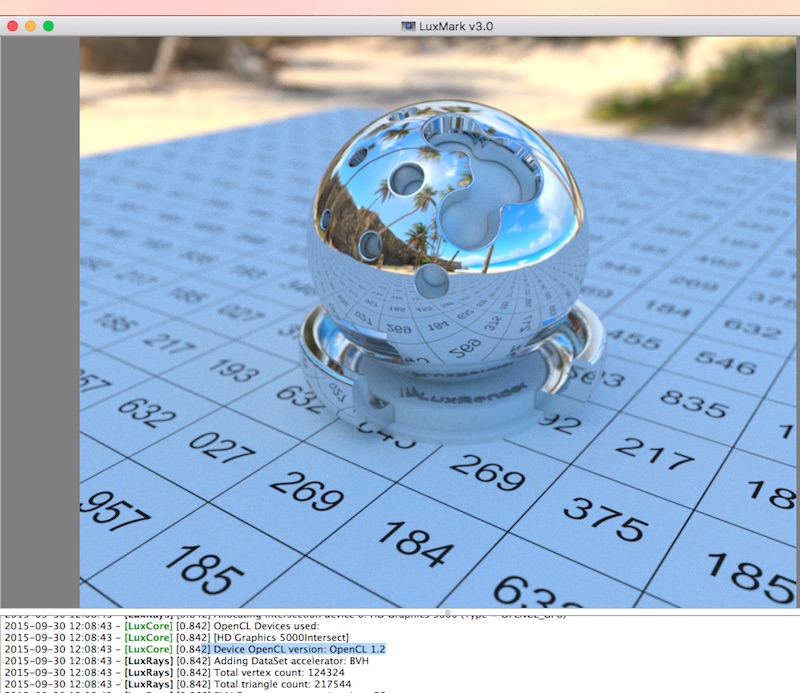Click the splitter handle above the log panel
800x693 pixels.
point(447,611)
